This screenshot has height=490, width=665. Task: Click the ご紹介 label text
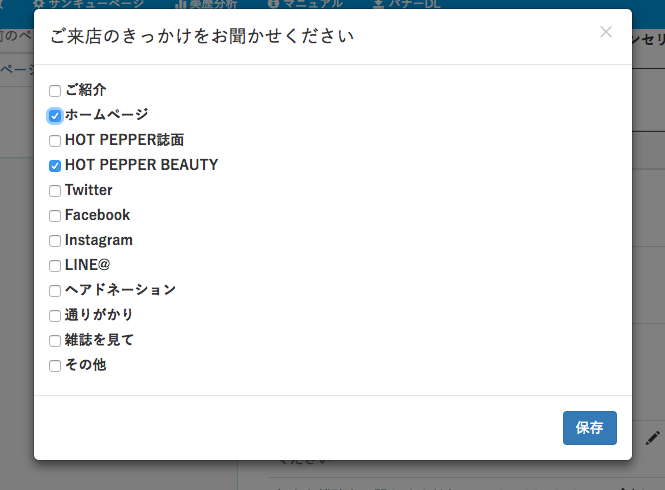tap(86, 90)
